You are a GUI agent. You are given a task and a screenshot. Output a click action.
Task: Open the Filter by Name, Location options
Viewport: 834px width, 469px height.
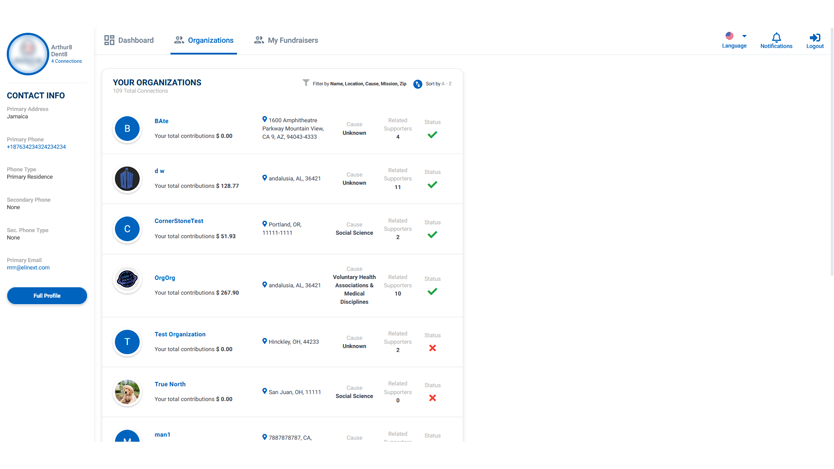tap(359, 84)
